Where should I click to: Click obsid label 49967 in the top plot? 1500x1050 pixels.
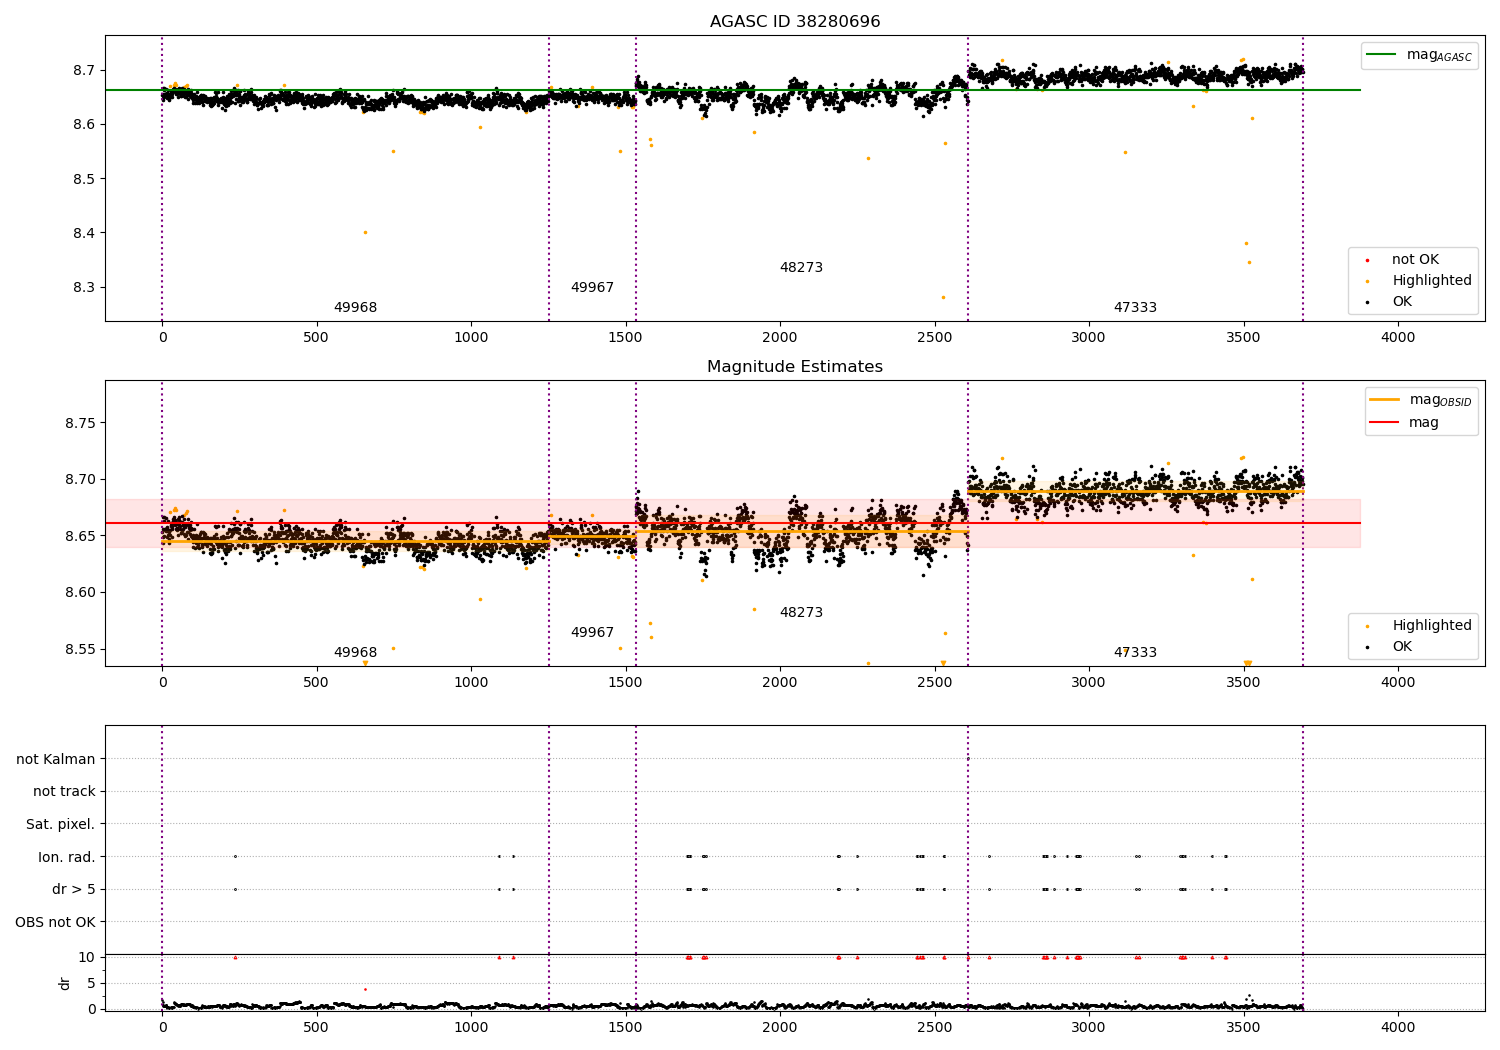(593, 288)
